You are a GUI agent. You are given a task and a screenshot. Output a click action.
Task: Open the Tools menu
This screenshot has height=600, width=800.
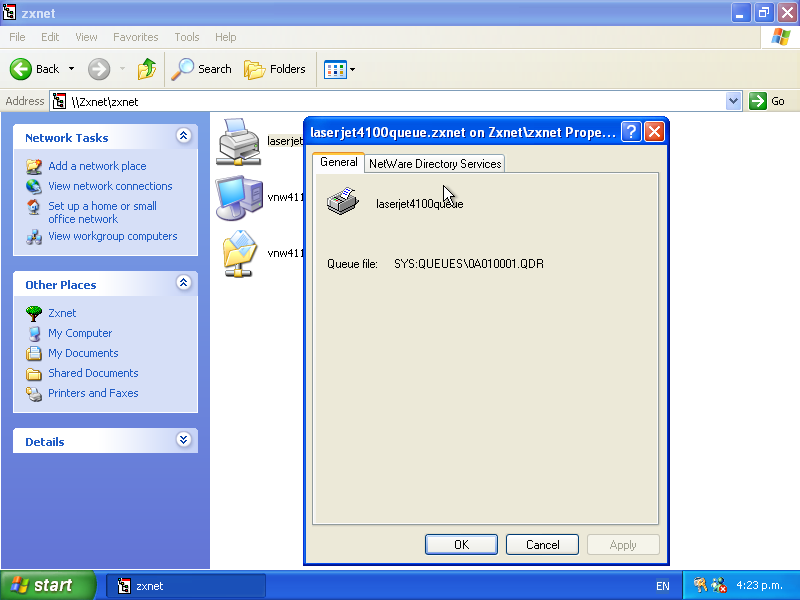(x=187, y=37)
